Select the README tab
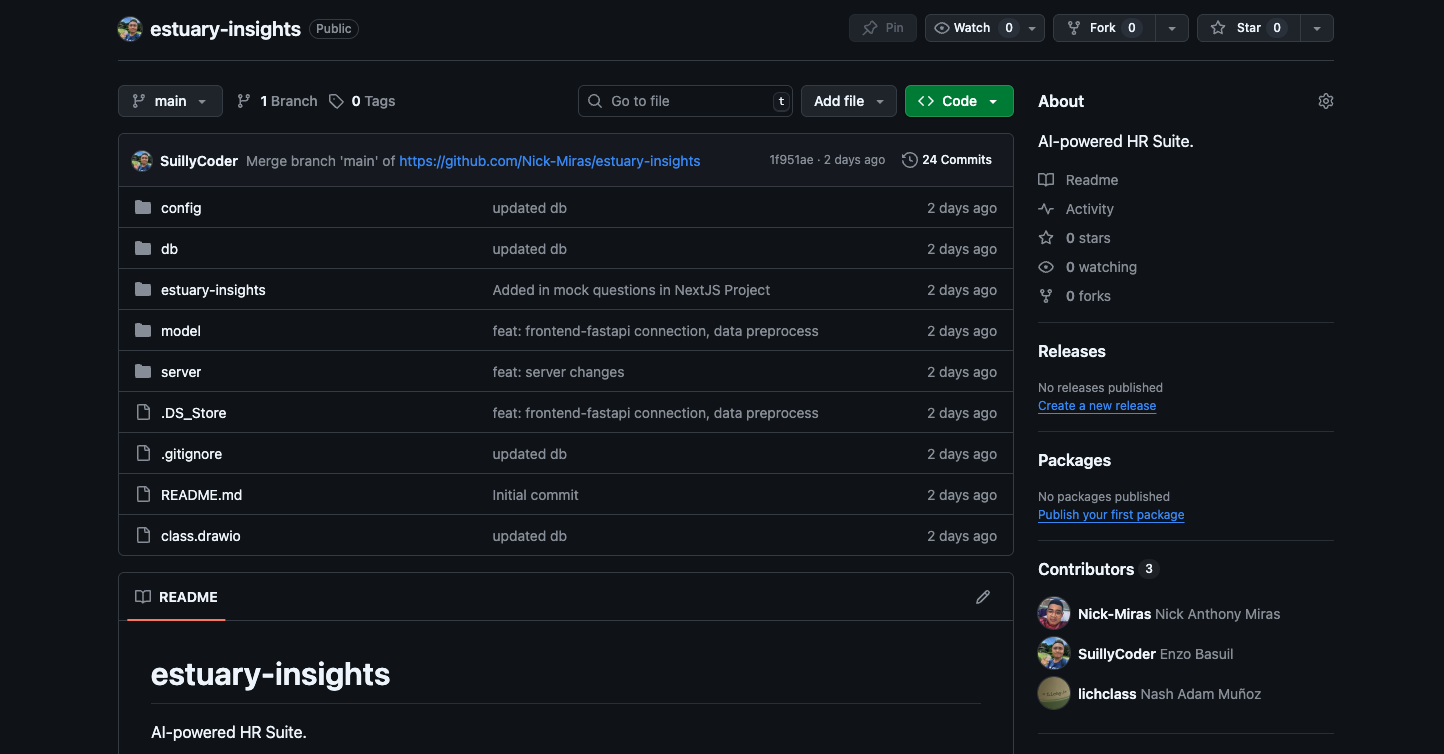This screenshot has width=1444, height=754. click(x=176, y=597)
